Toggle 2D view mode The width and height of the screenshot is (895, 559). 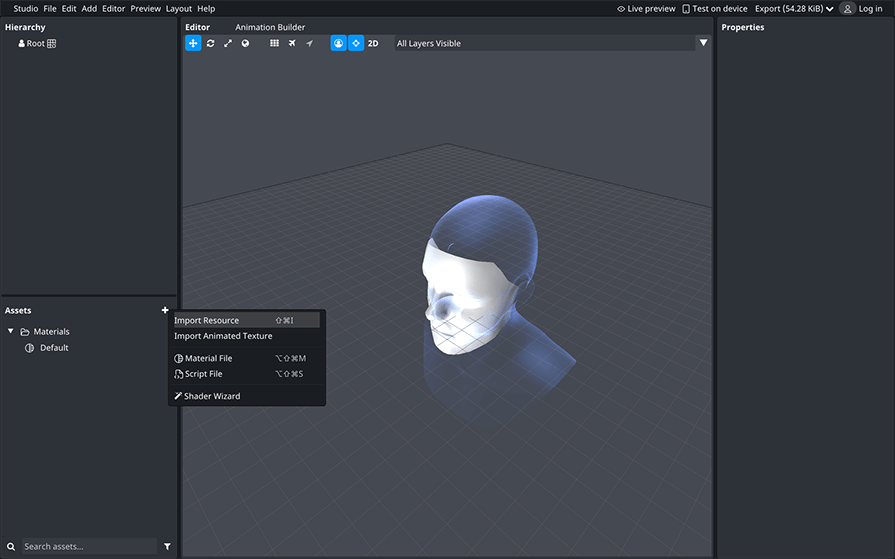tap(373, 44)
